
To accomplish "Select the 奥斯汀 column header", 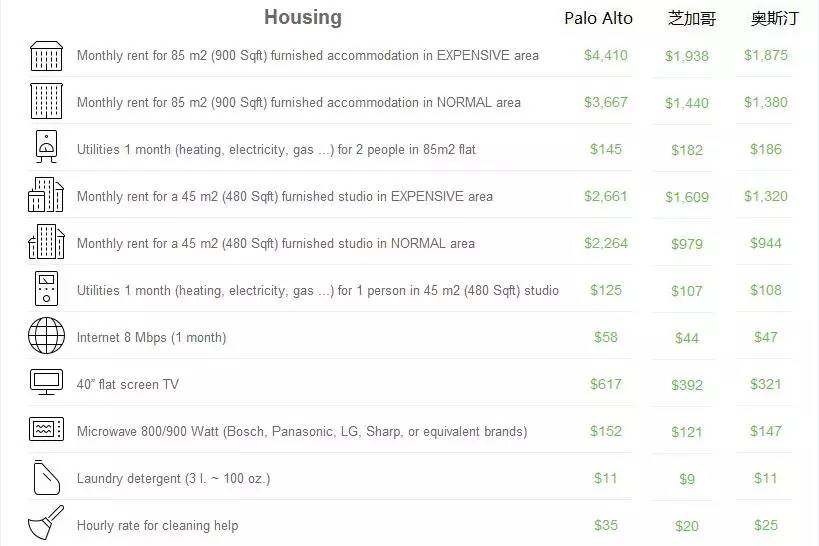I will pyautogui.click(x=775, y=19).
